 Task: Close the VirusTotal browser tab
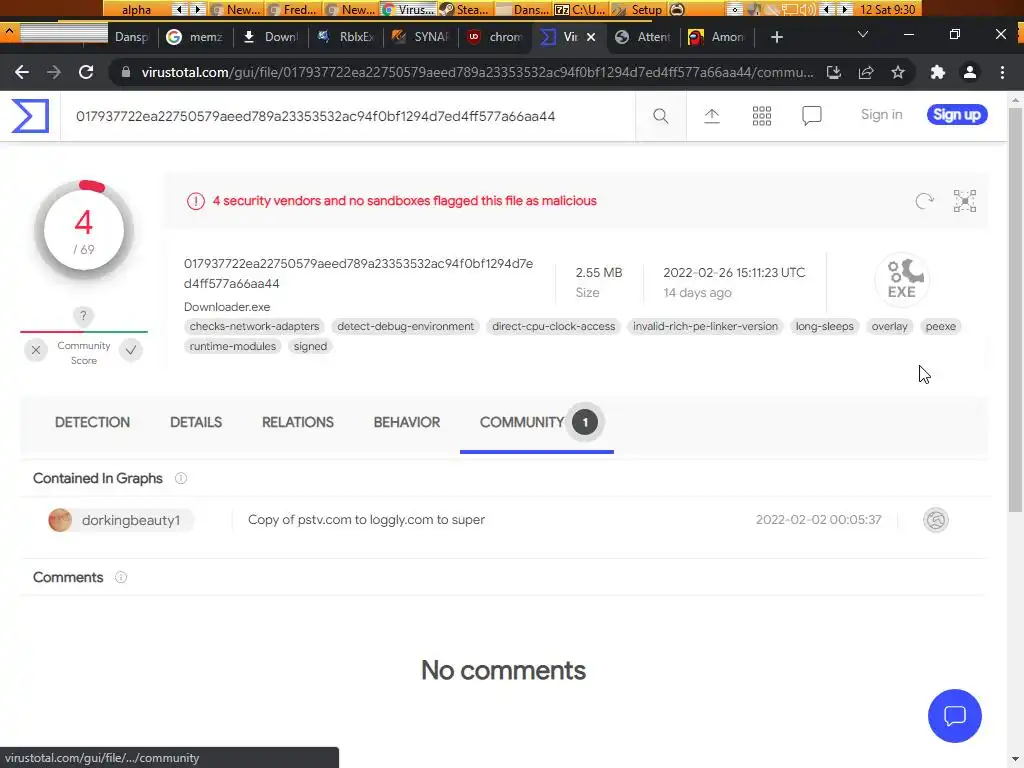pos(591,37)
